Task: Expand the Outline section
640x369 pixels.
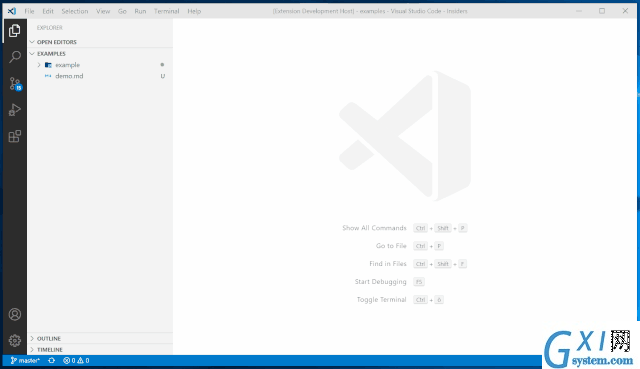Action: tap(32, 338)
